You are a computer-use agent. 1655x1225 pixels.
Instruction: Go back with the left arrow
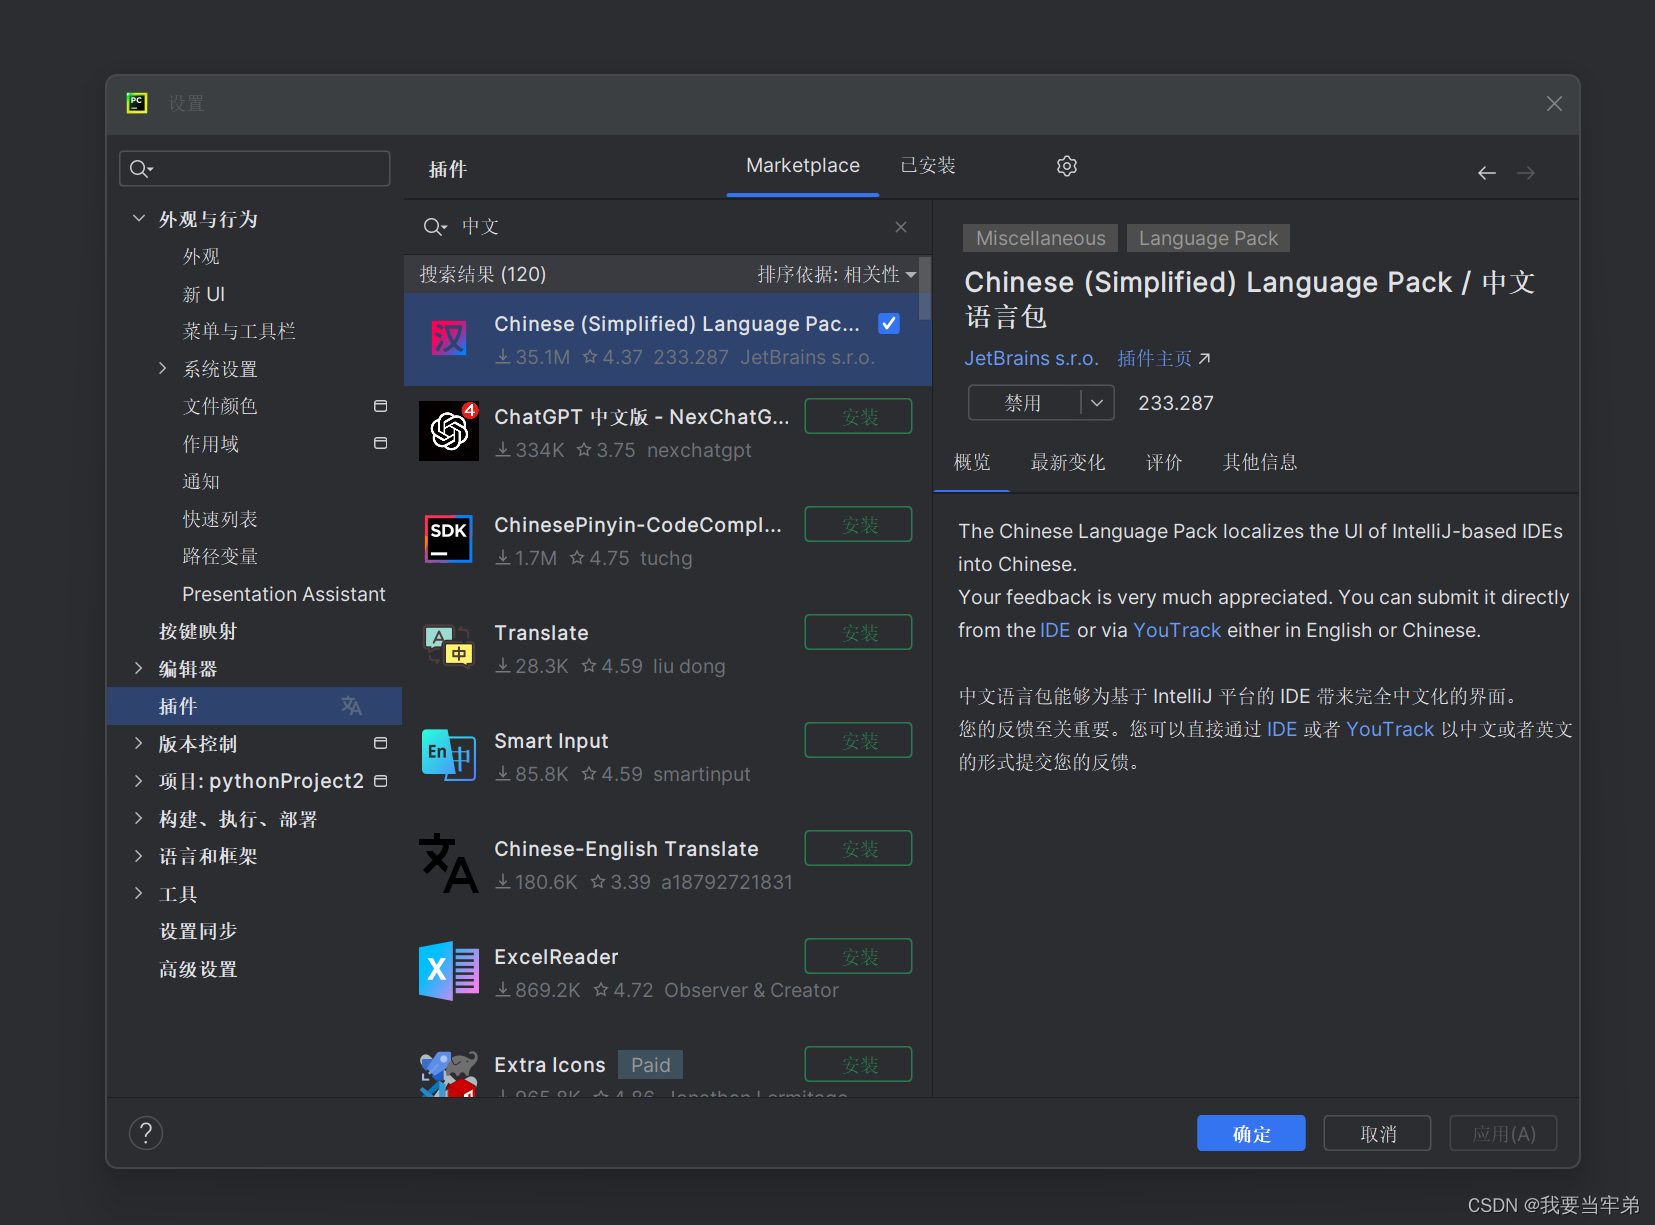click(x=1487, y=173)
